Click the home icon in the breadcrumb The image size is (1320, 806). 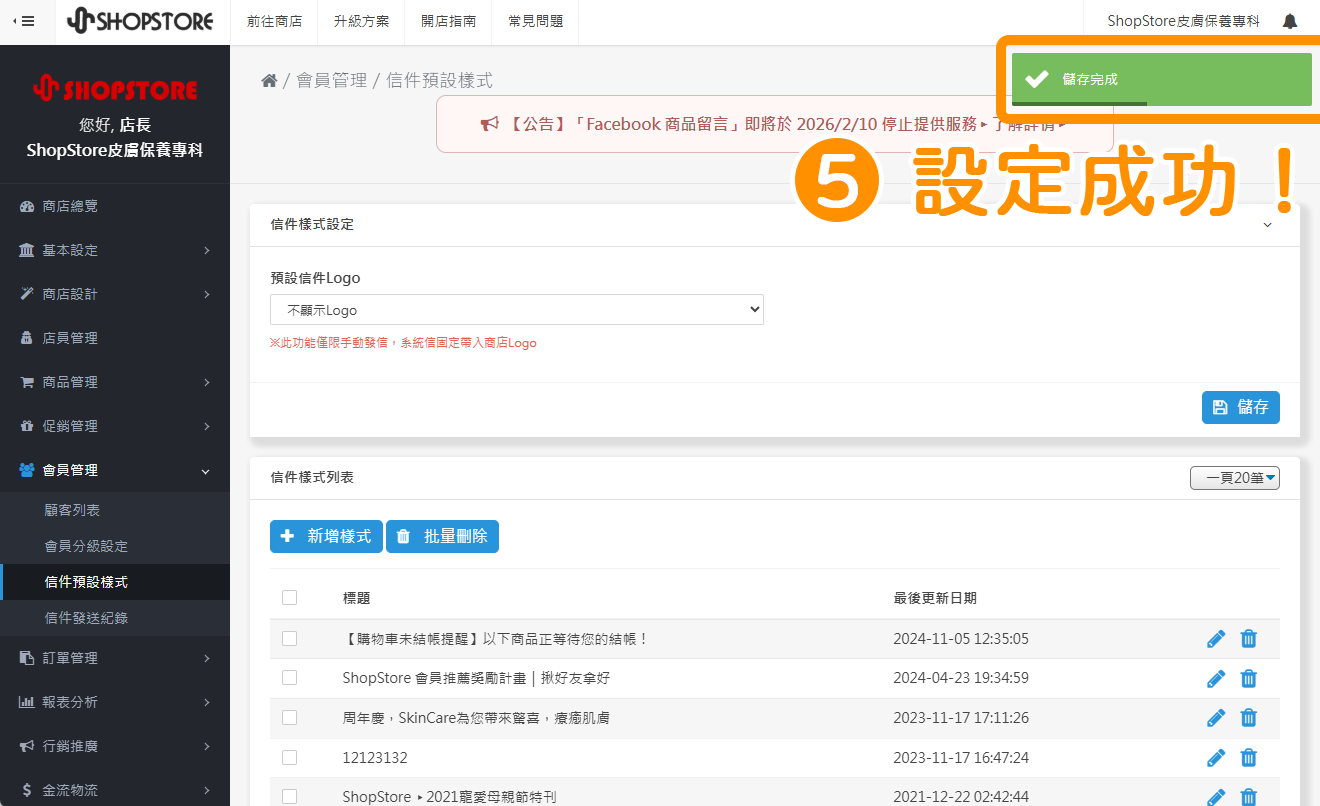[268, 79]
